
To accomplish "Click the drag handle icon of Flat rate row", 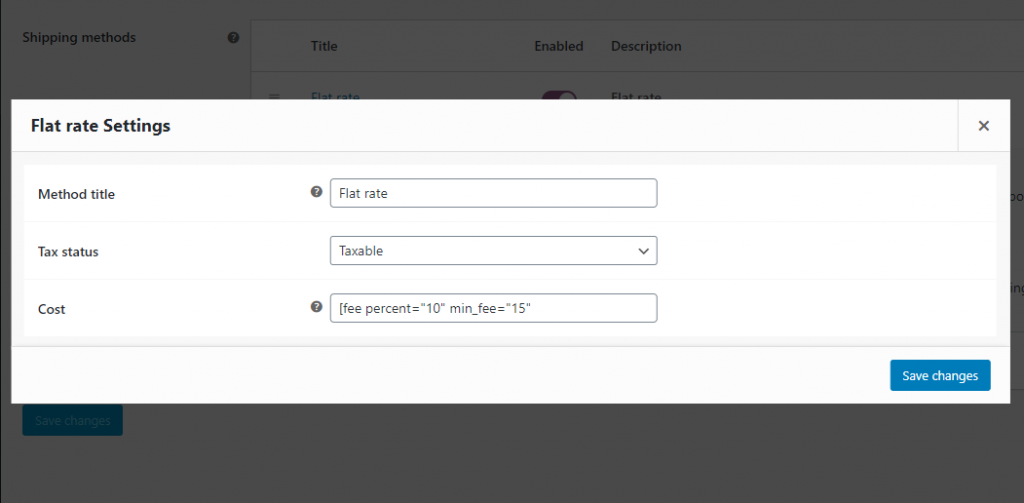I will click(274, 96).
